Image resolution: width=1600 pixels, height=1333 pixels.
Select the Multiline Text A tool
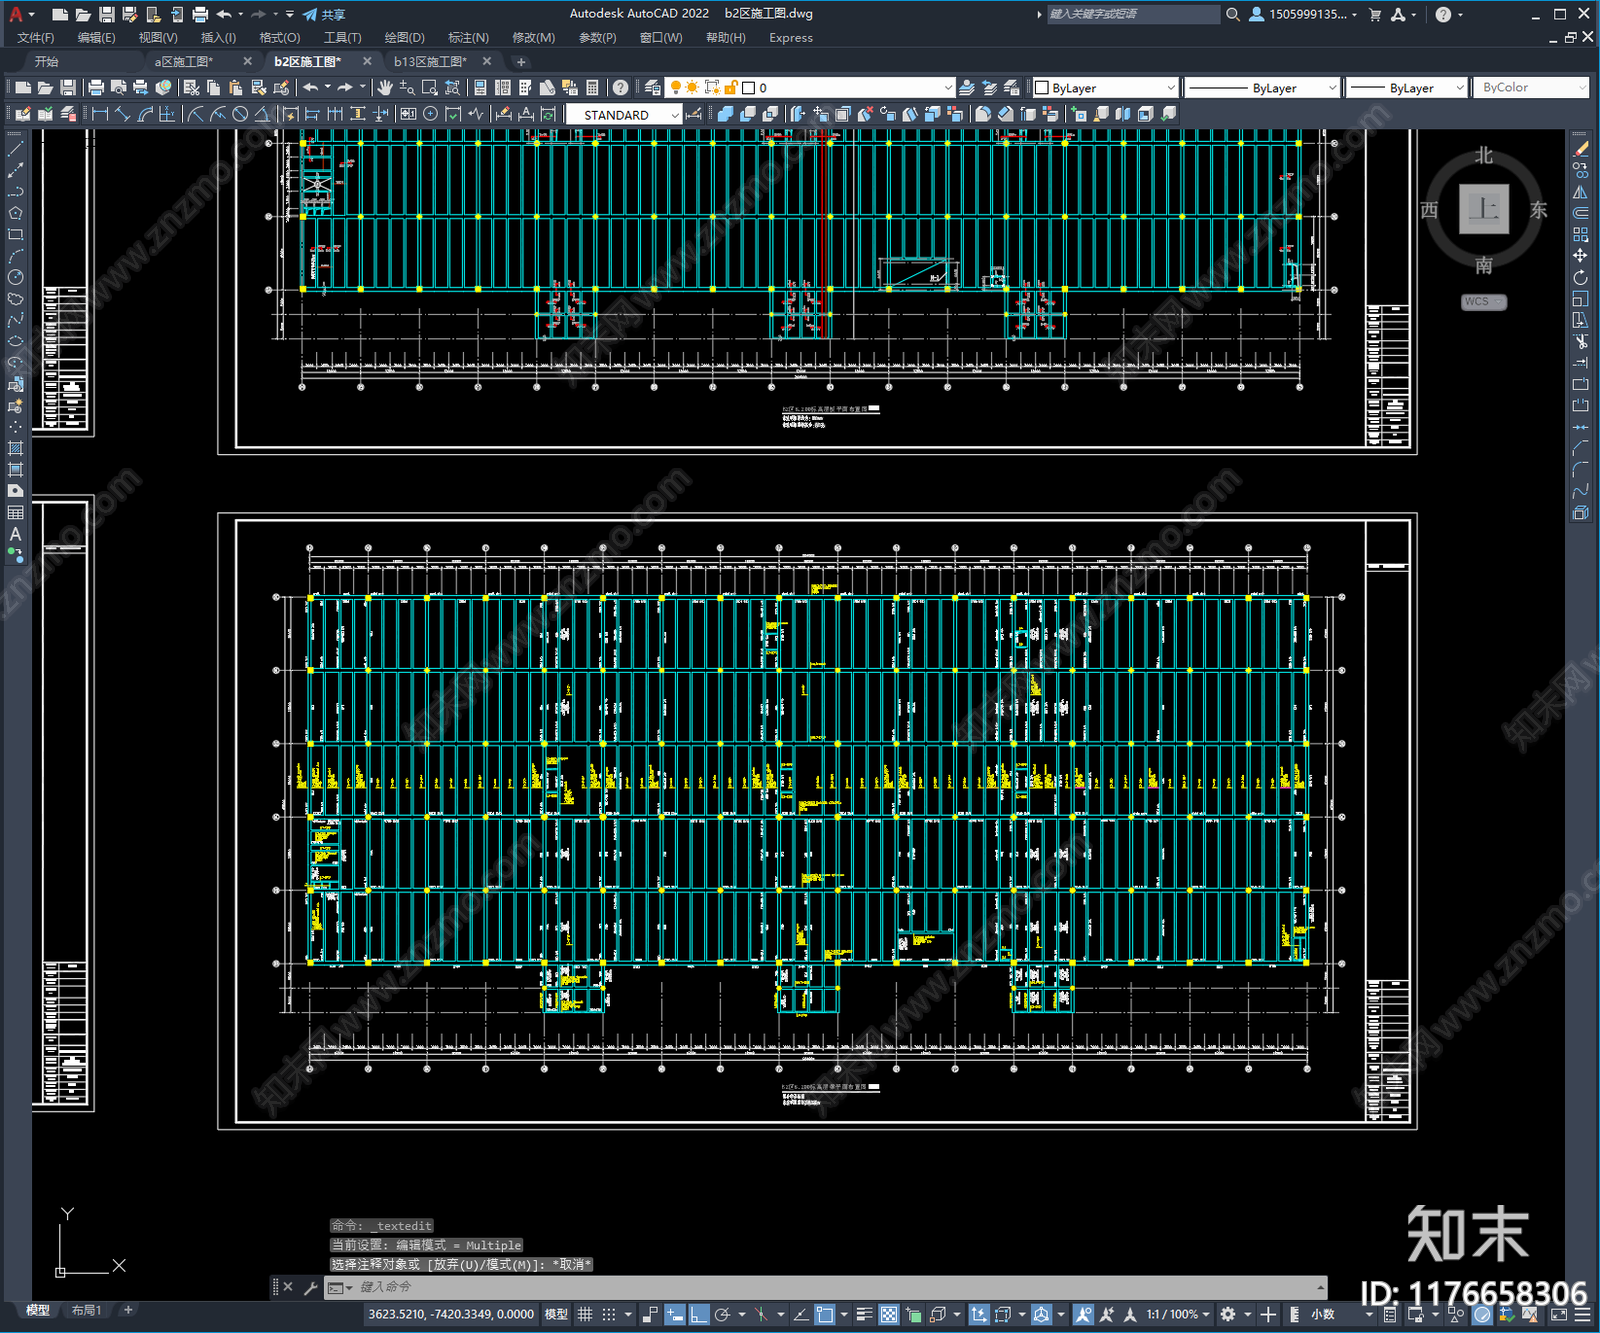point(15,534)
